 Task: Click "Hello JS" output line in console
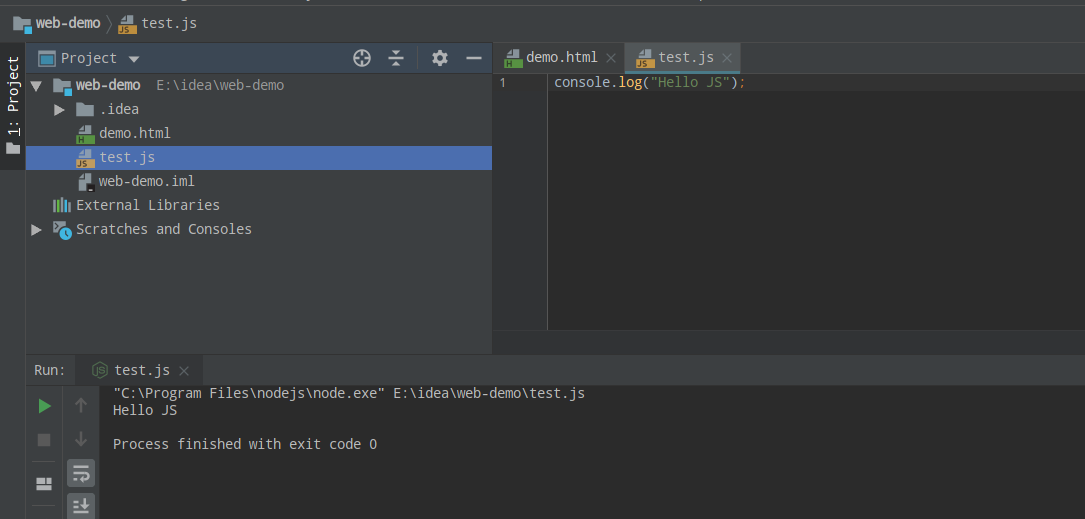[x=145, y=410]
